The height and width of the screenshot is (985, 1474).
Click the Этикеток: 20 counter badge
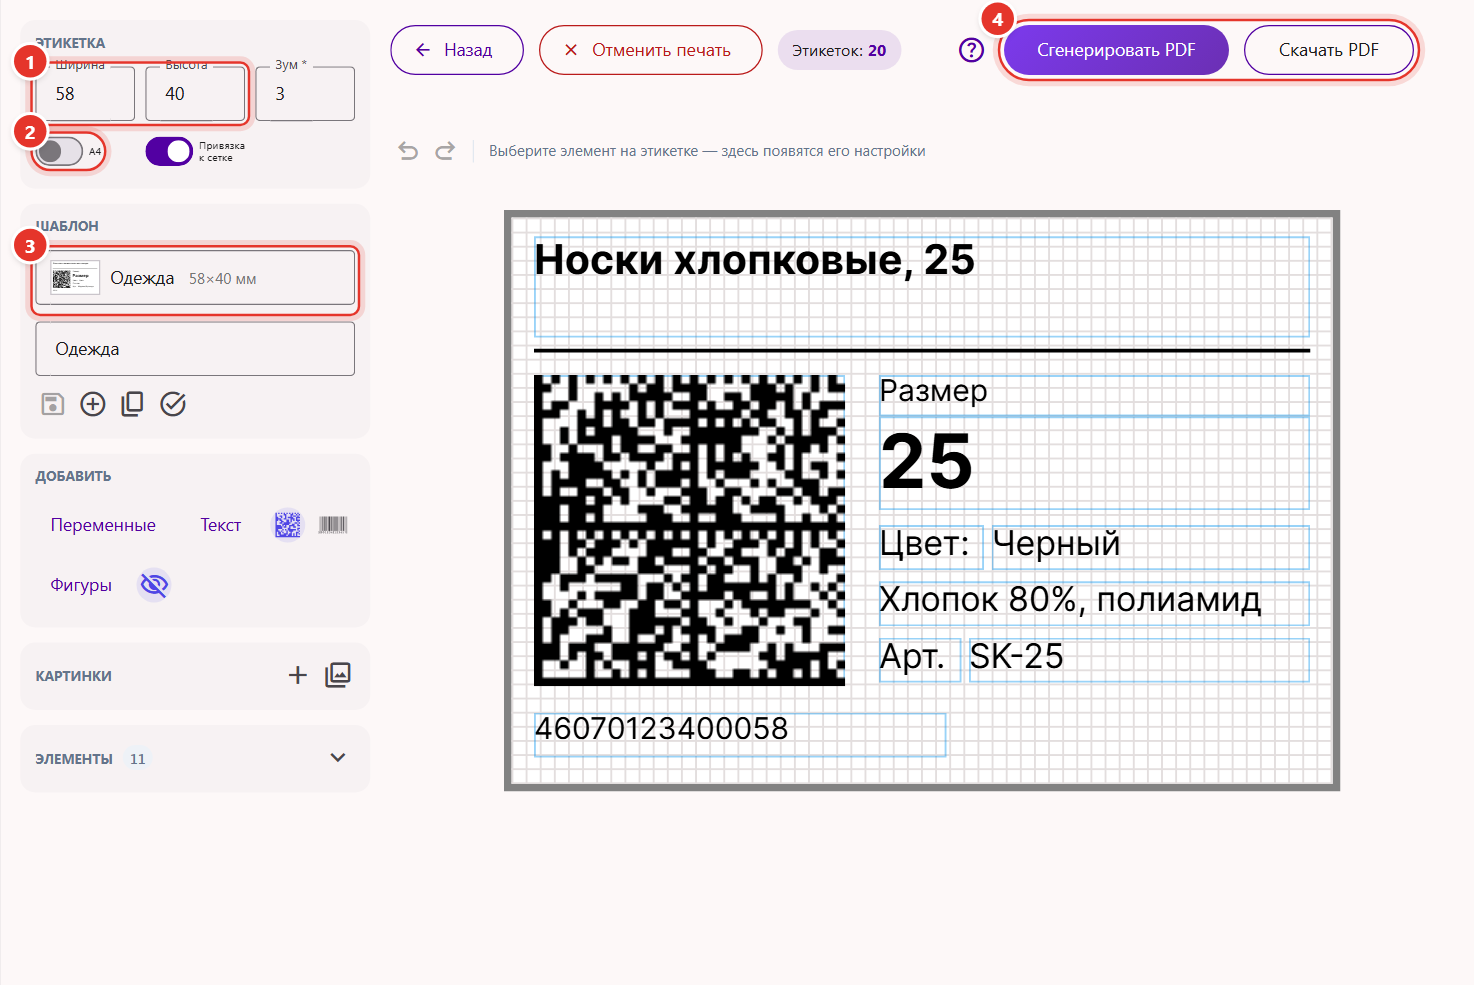pyautogui.click(x=839, y=50)
